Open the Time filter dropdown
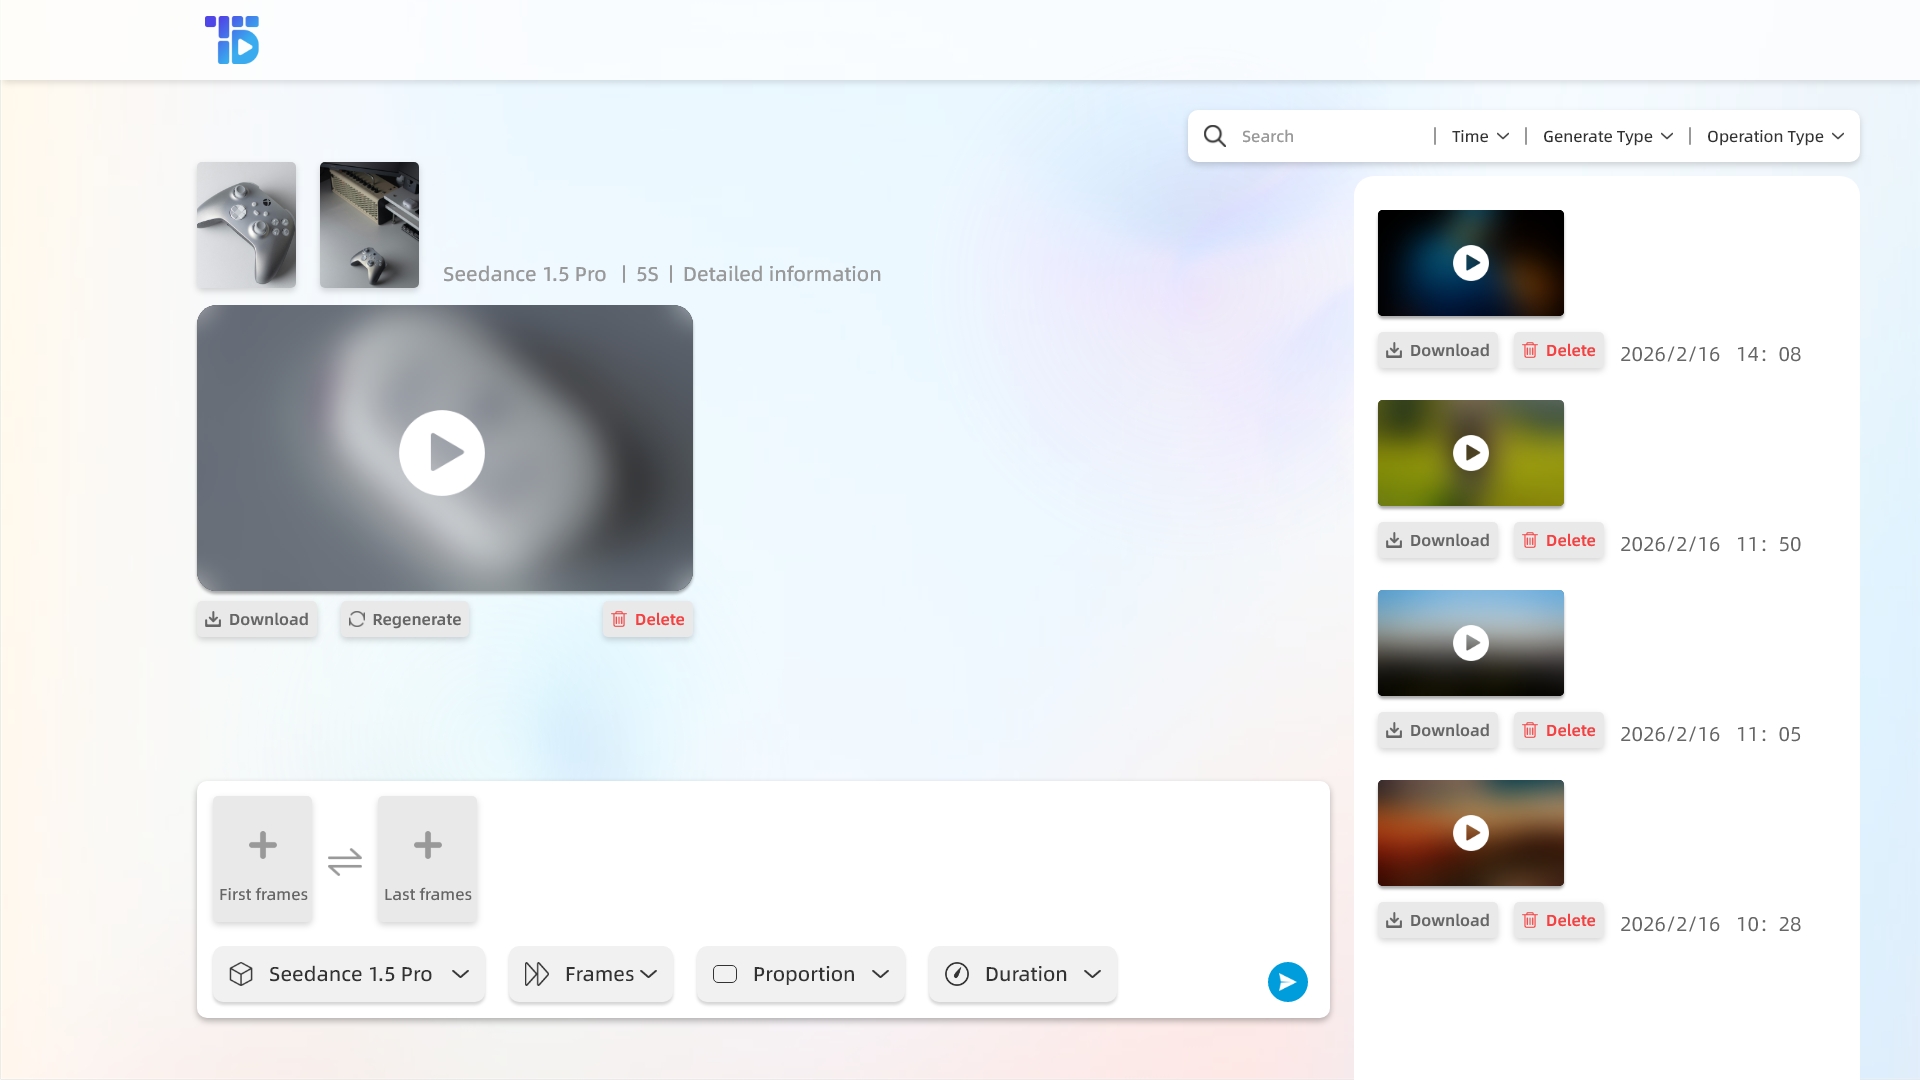Image resolution: width=1920 pixels, height=1080 pixels. click(x=1480, y=136)
